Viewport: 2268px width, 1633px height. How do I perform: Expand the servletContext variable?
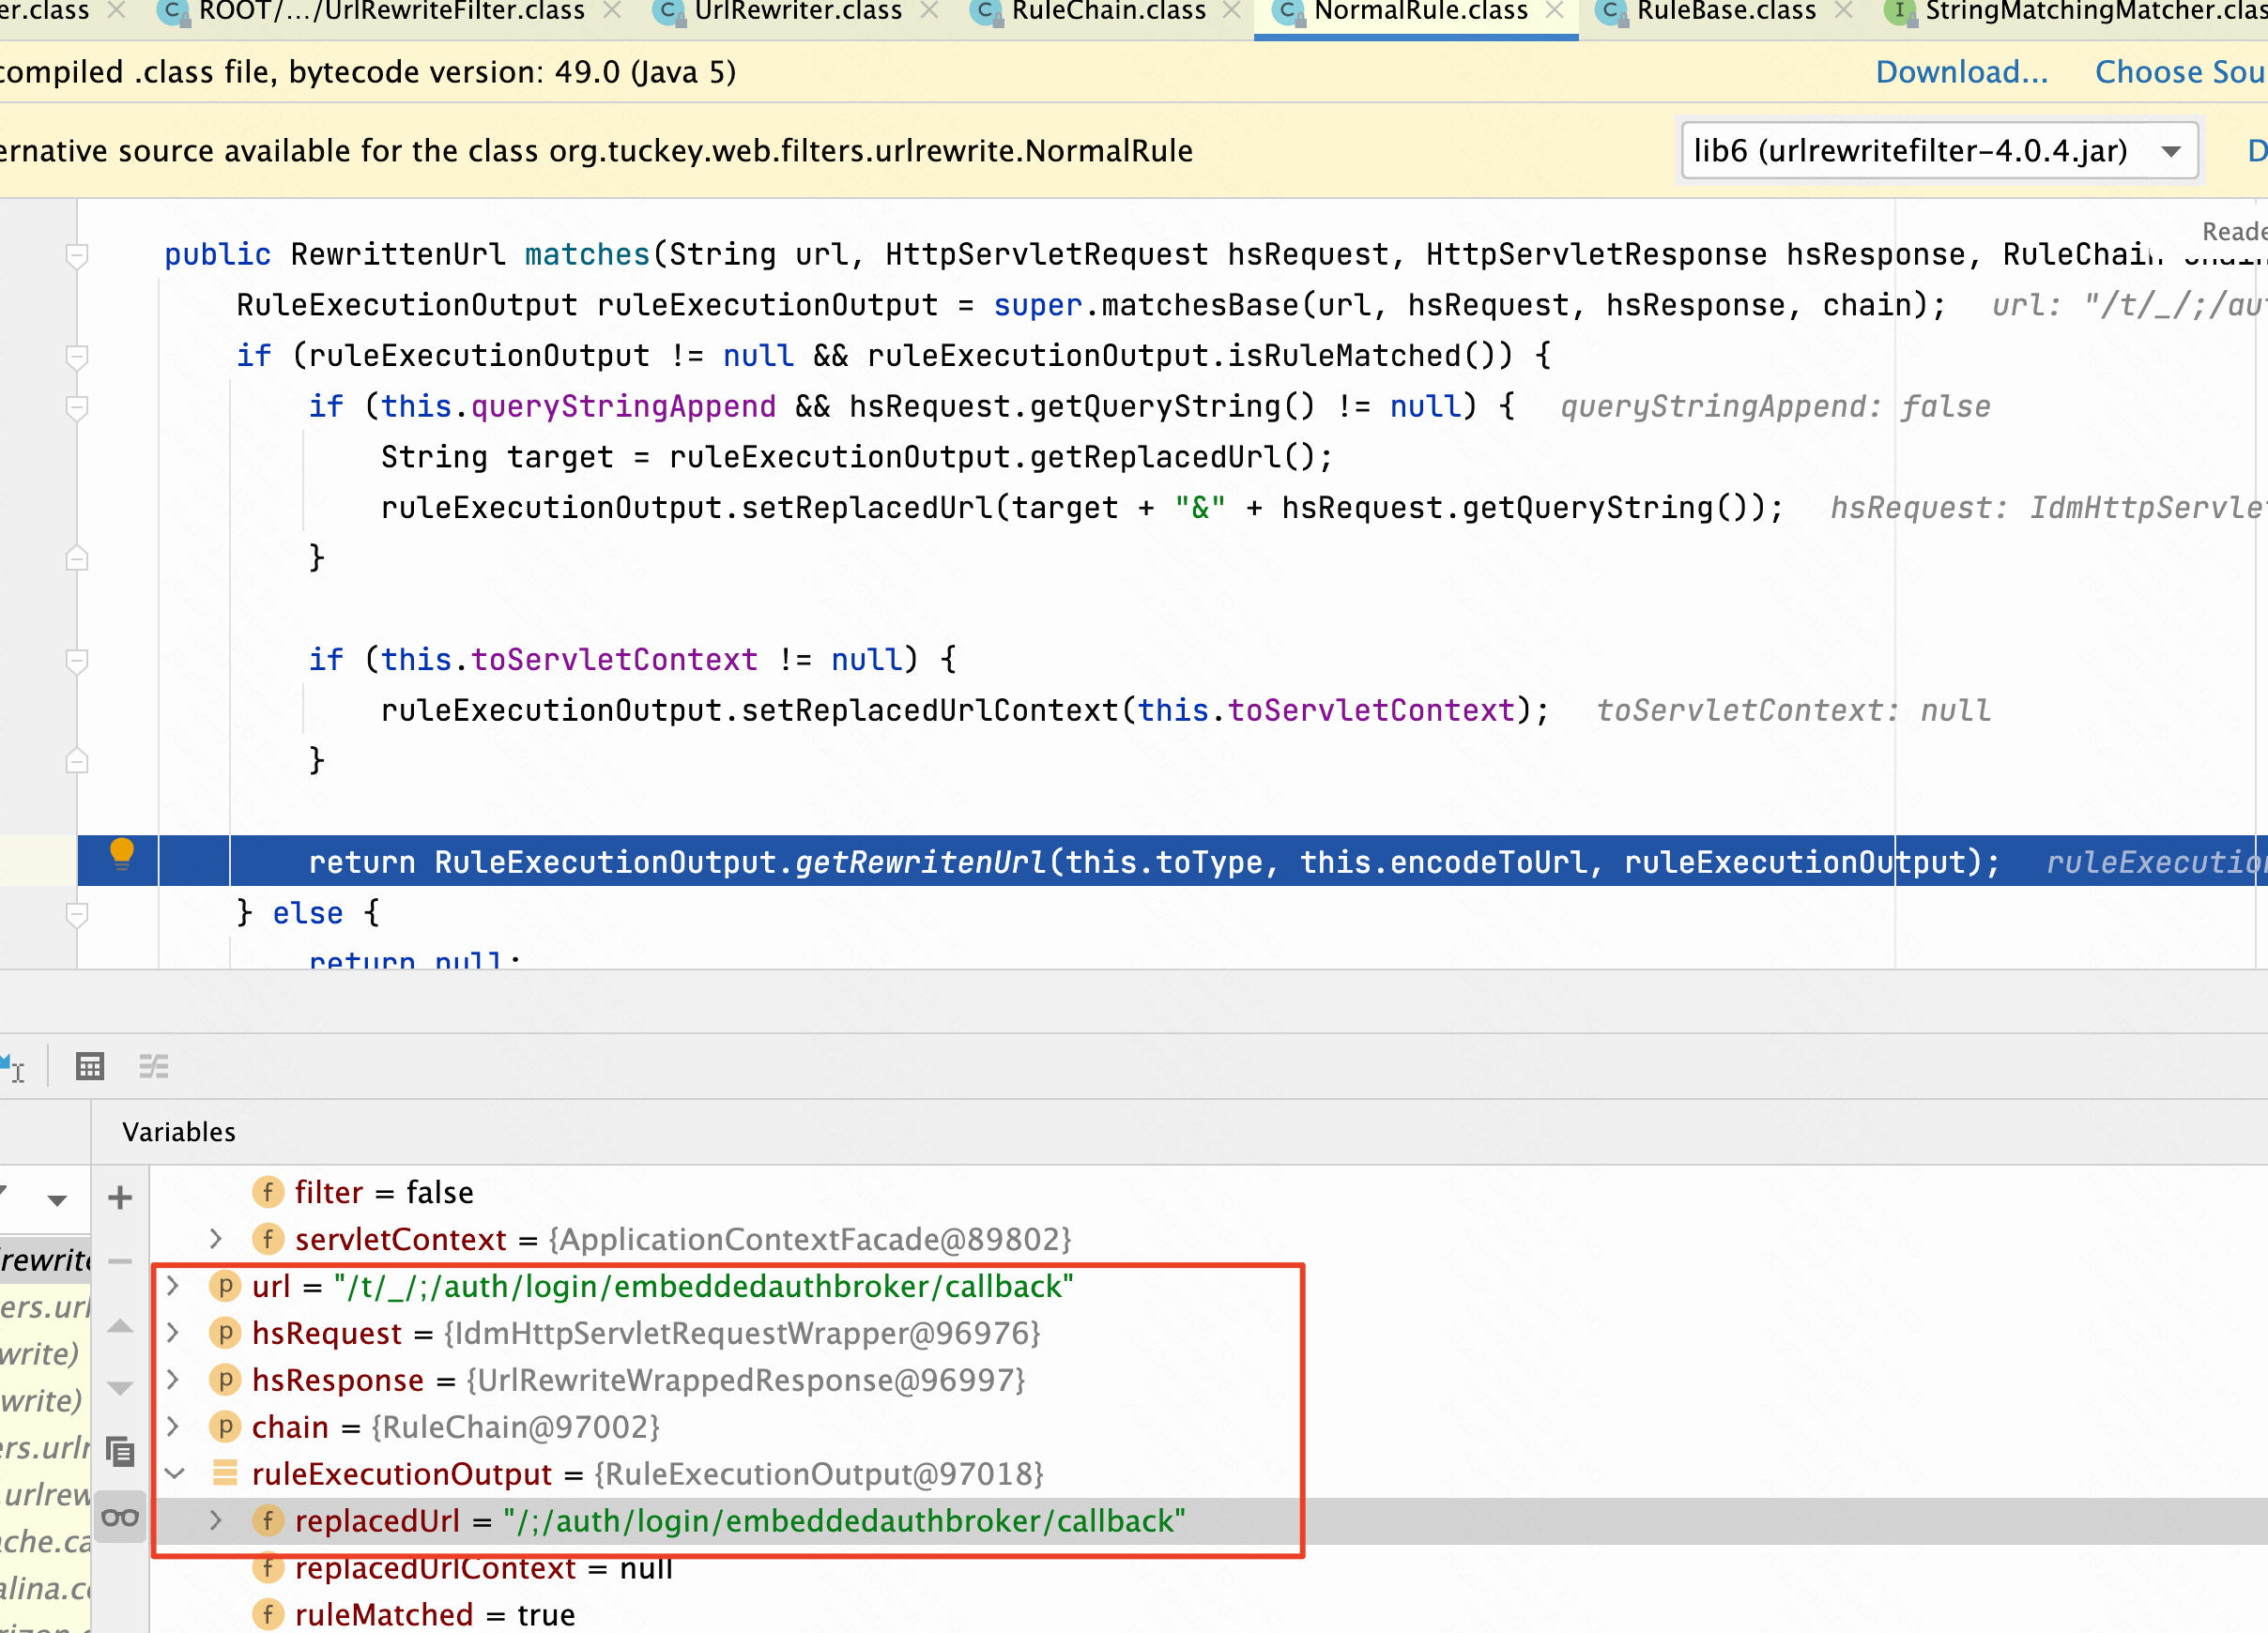[x=216, y=1239]
